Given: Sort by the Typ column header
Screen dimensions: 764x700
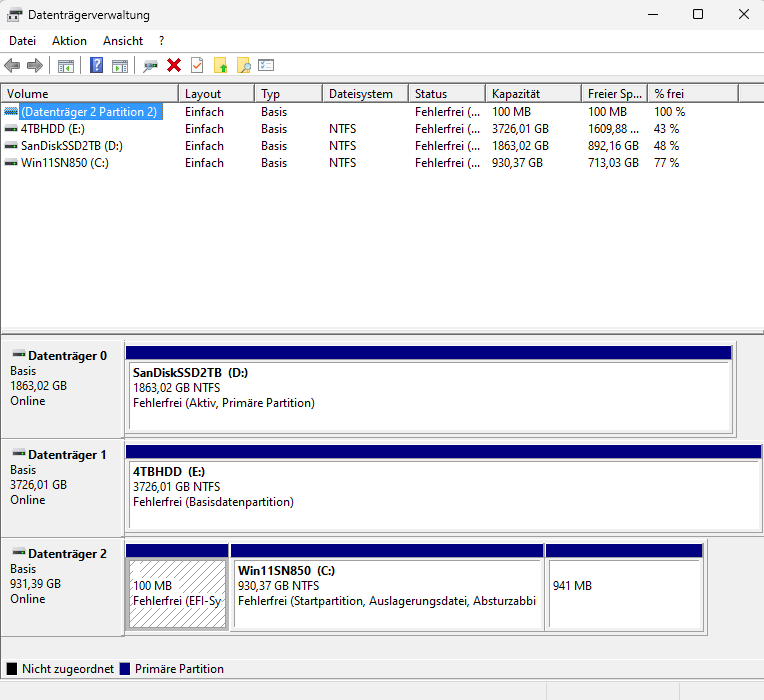Looking at the screenshot, I should click(288, 94).
